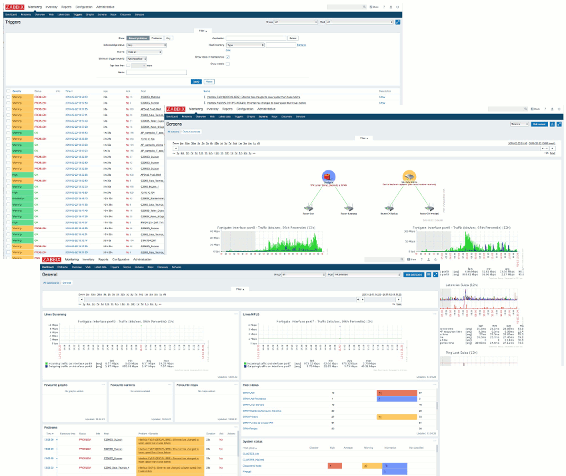The width and height of the screenshot is (566, 476).
Task: Click second router icon under firewall
Action: (x=348, y=208)
